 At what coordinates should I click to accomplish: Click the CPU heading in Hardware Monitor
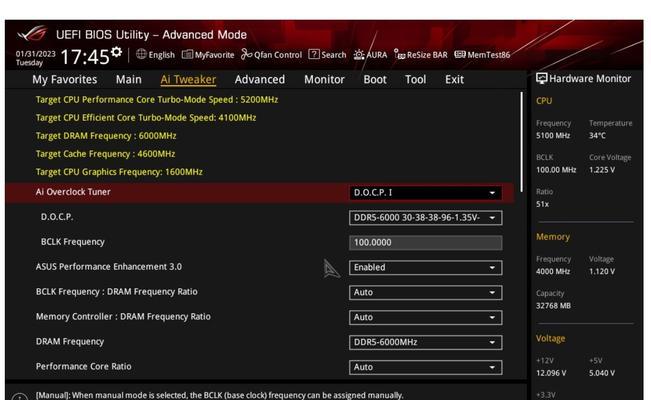544,101
